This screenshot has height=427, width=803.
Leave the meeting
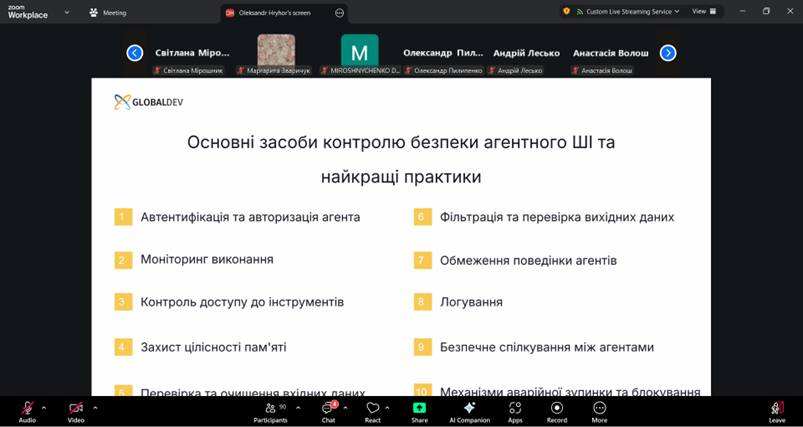click(x=777, y=410)
